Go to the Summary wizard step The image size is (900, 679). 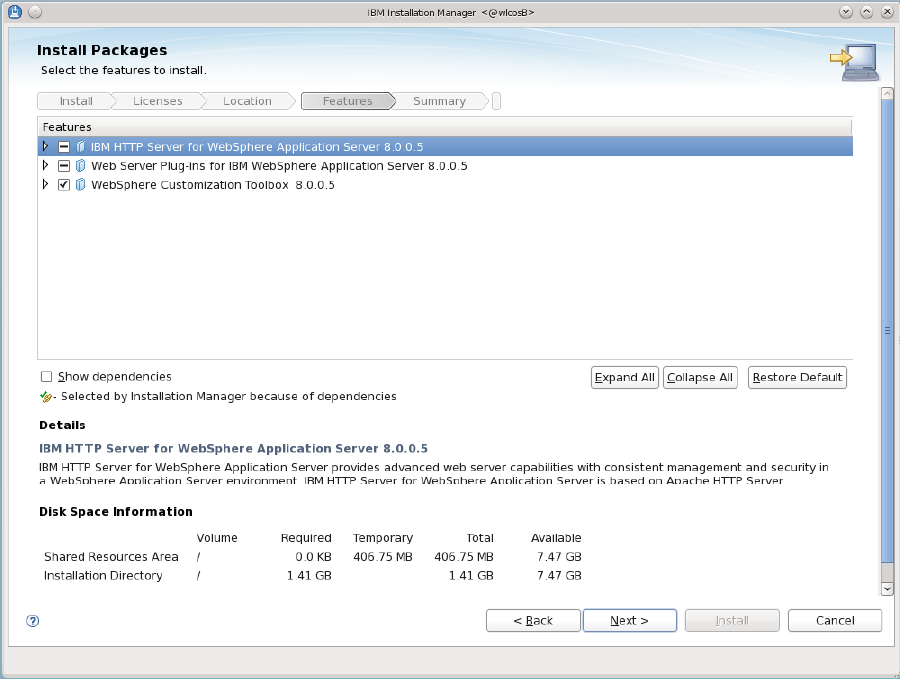pos(440,101)
